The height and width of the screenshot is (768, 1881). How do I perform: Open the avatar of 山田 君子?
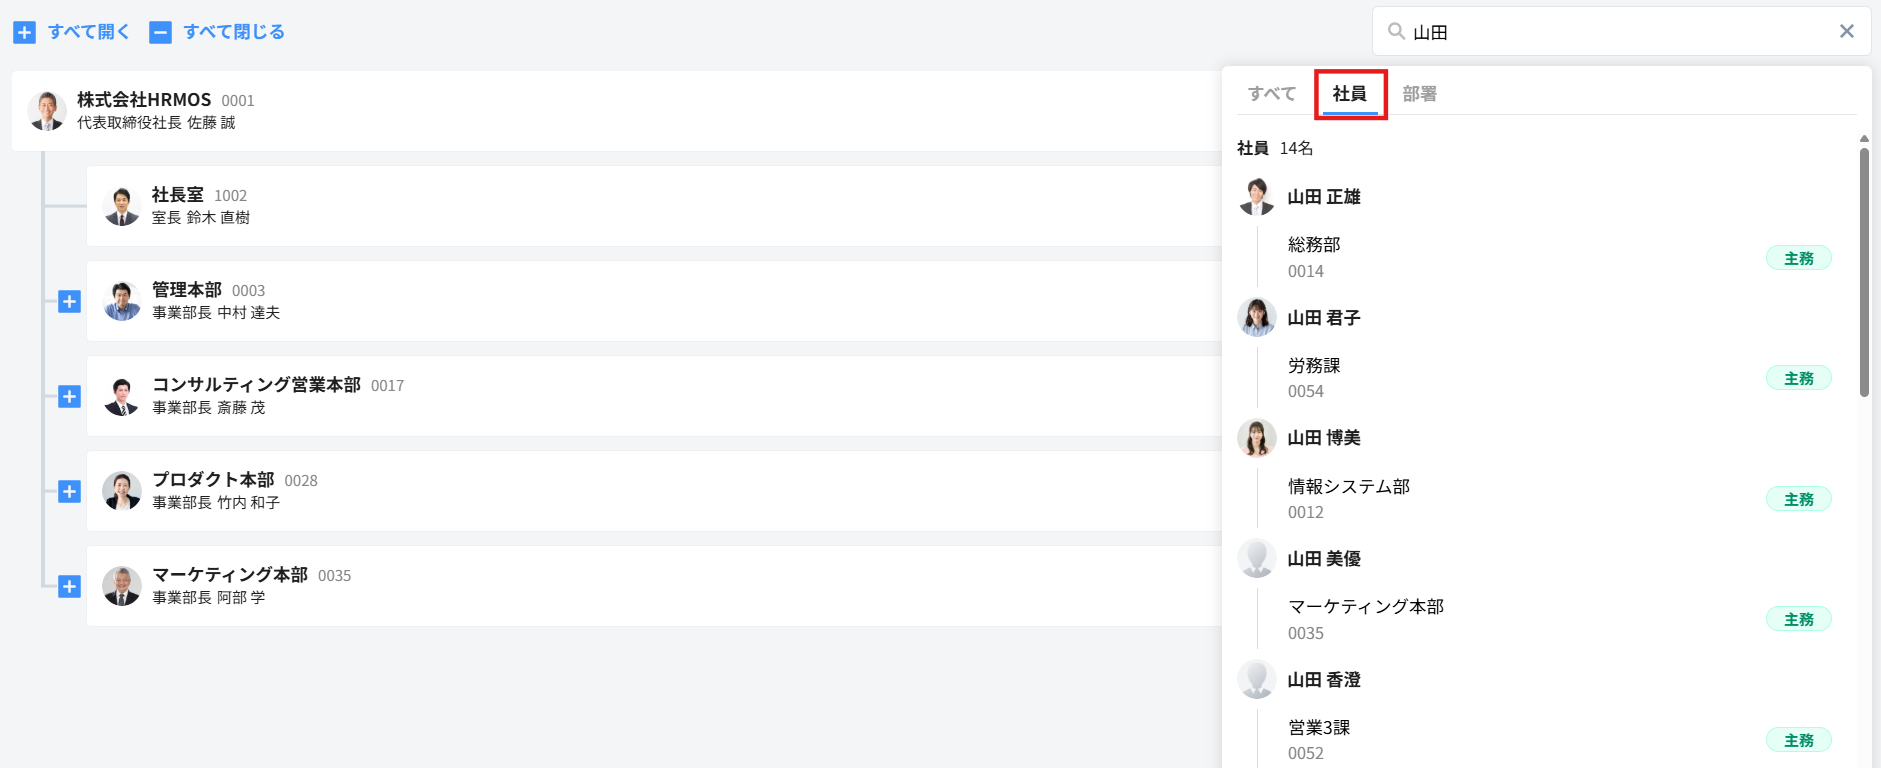click(1257, 318)
